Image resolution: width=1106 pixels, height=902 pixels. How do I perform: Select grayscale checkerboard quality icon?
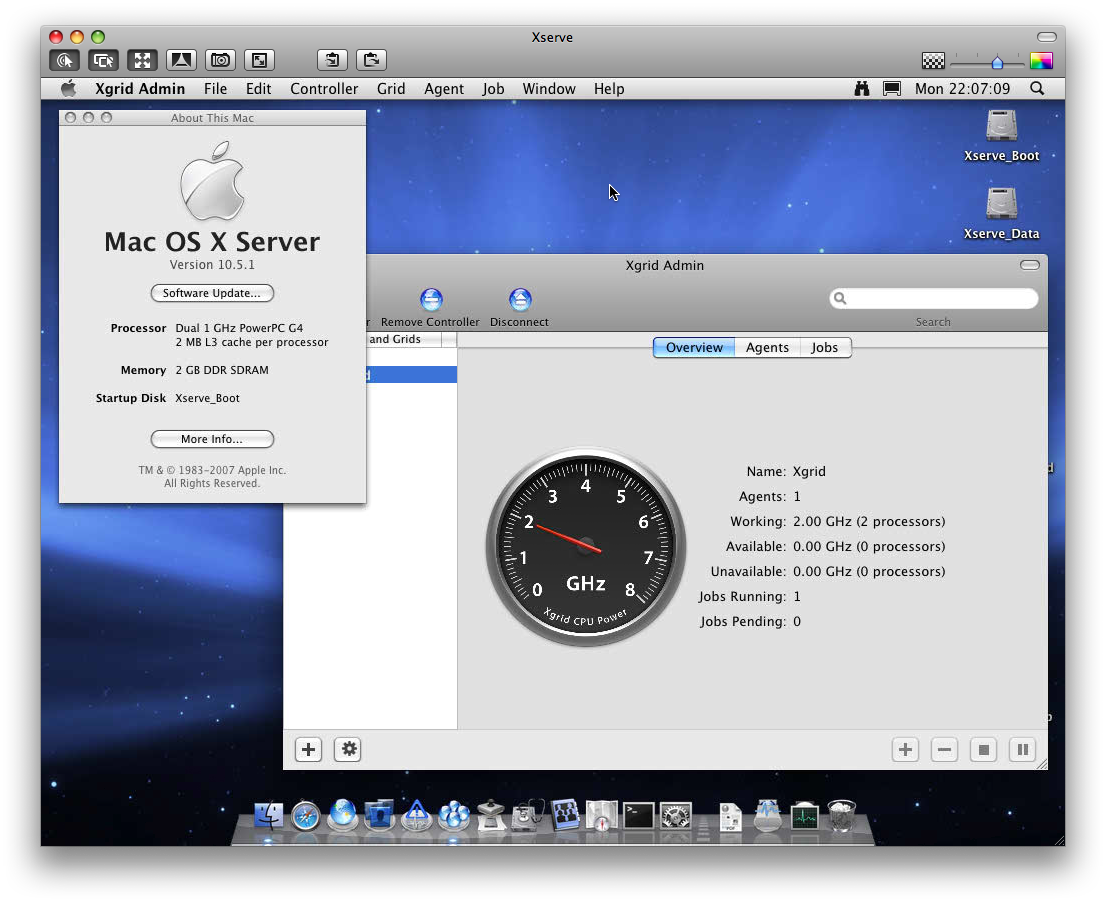[x=933, y=61]
